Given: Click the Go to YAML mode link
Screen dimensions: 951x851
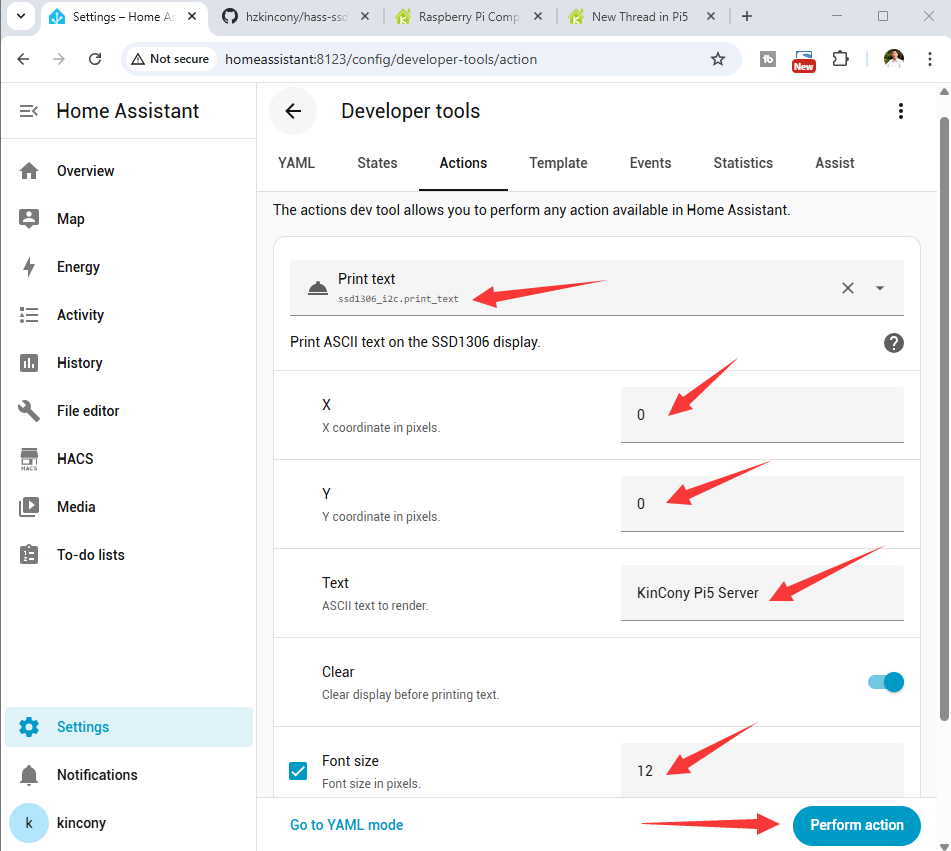Looking at the screenshot, I should 347,825.
